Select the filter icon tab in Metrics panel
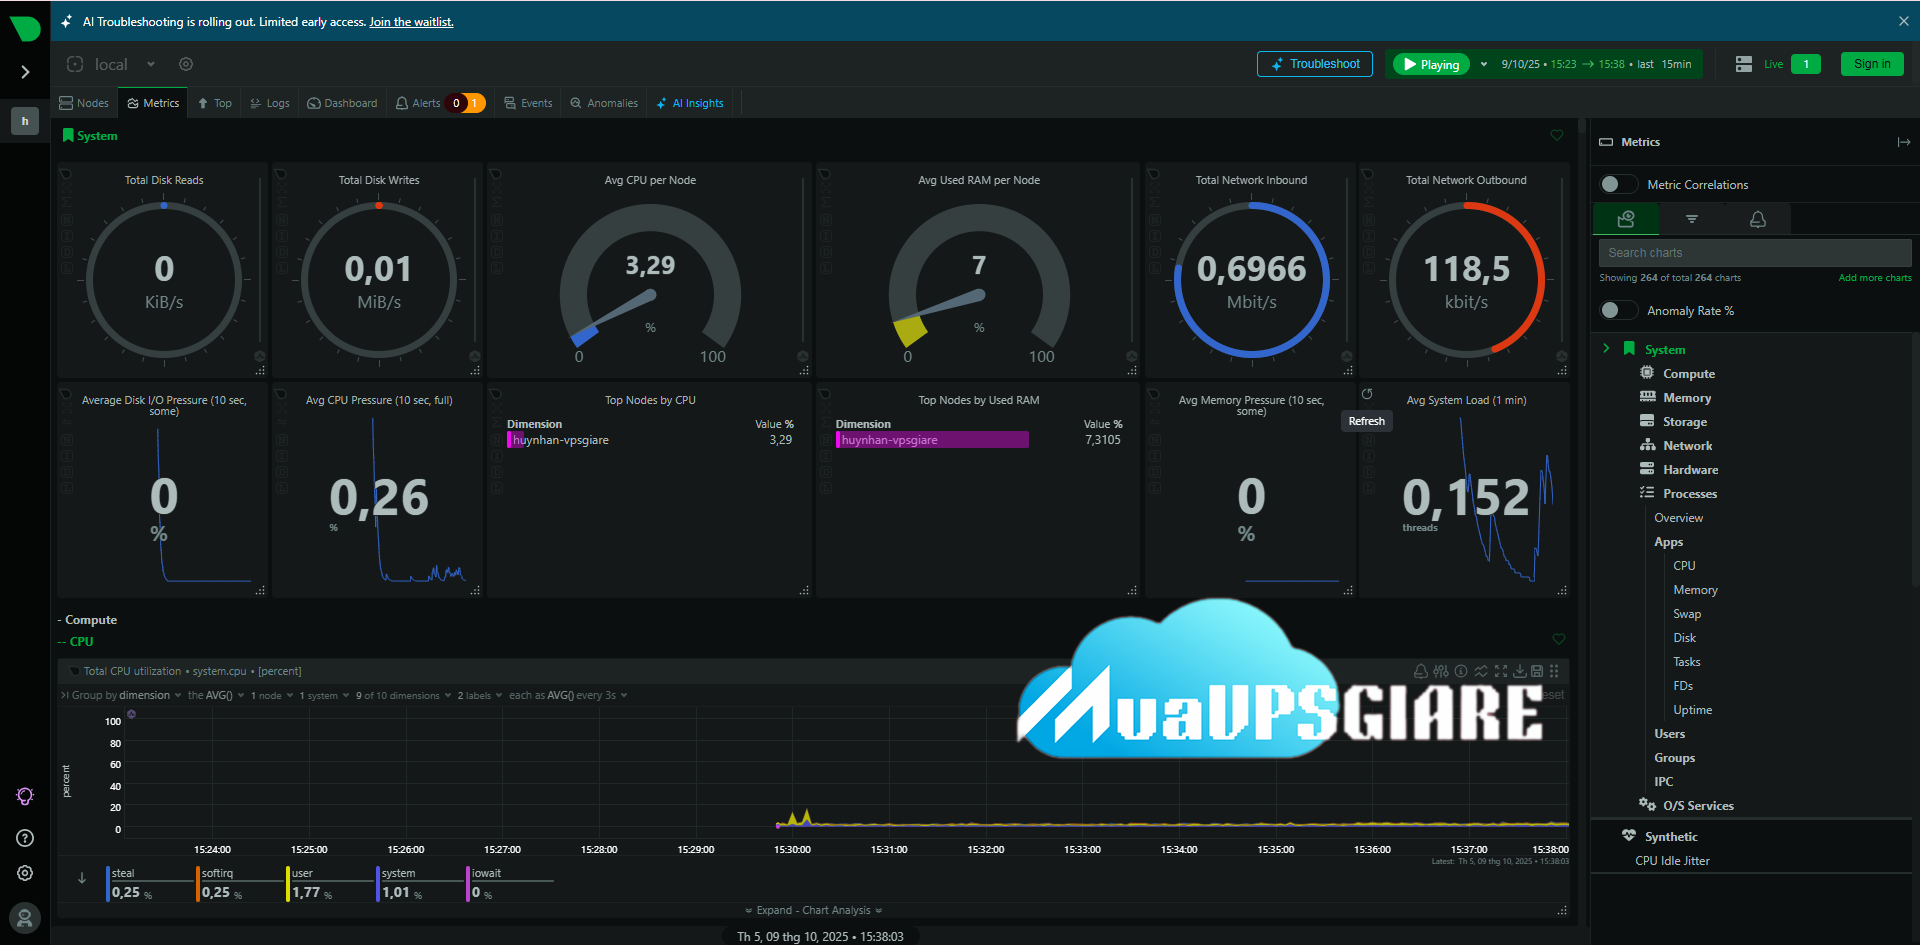The image size is (1920, 945). (1691, 219)
